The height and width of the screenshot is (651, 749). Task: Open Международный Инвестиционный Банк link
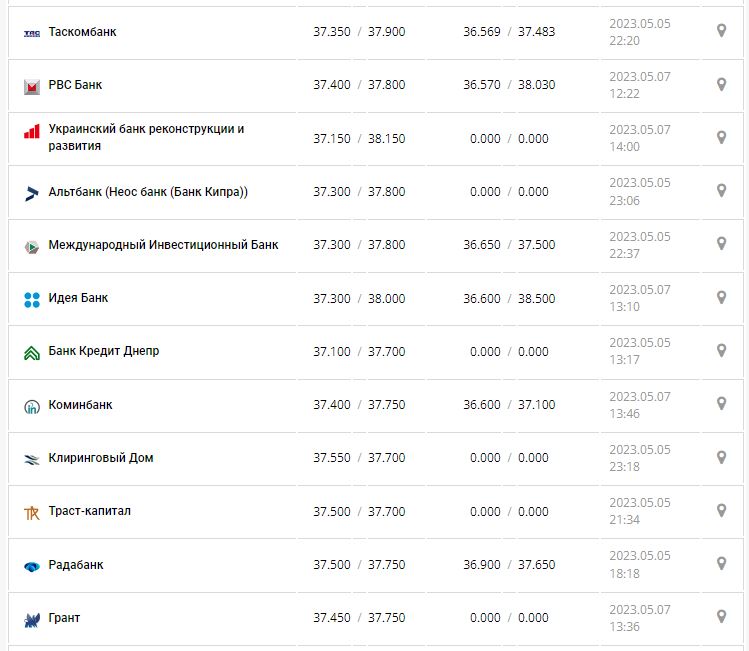(x=163, y=245)
